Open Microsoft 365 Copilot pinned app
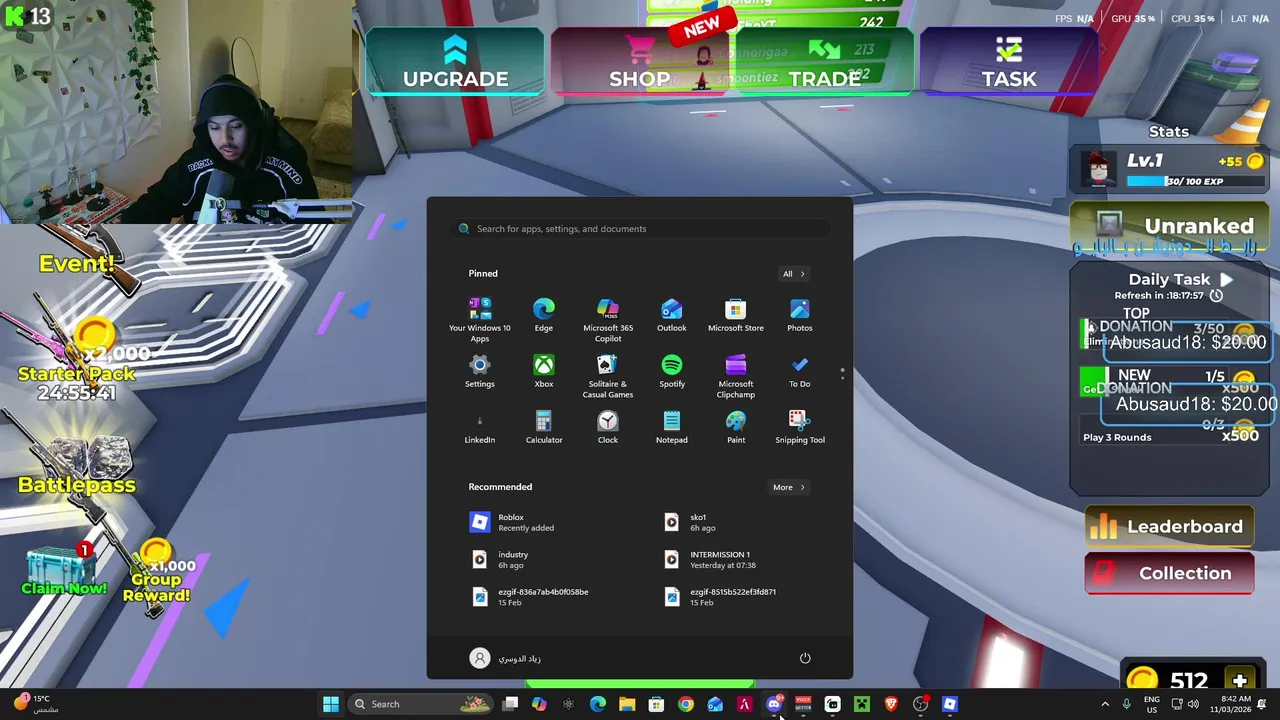This screenshot has width=1280, height=720. [608, 320]
